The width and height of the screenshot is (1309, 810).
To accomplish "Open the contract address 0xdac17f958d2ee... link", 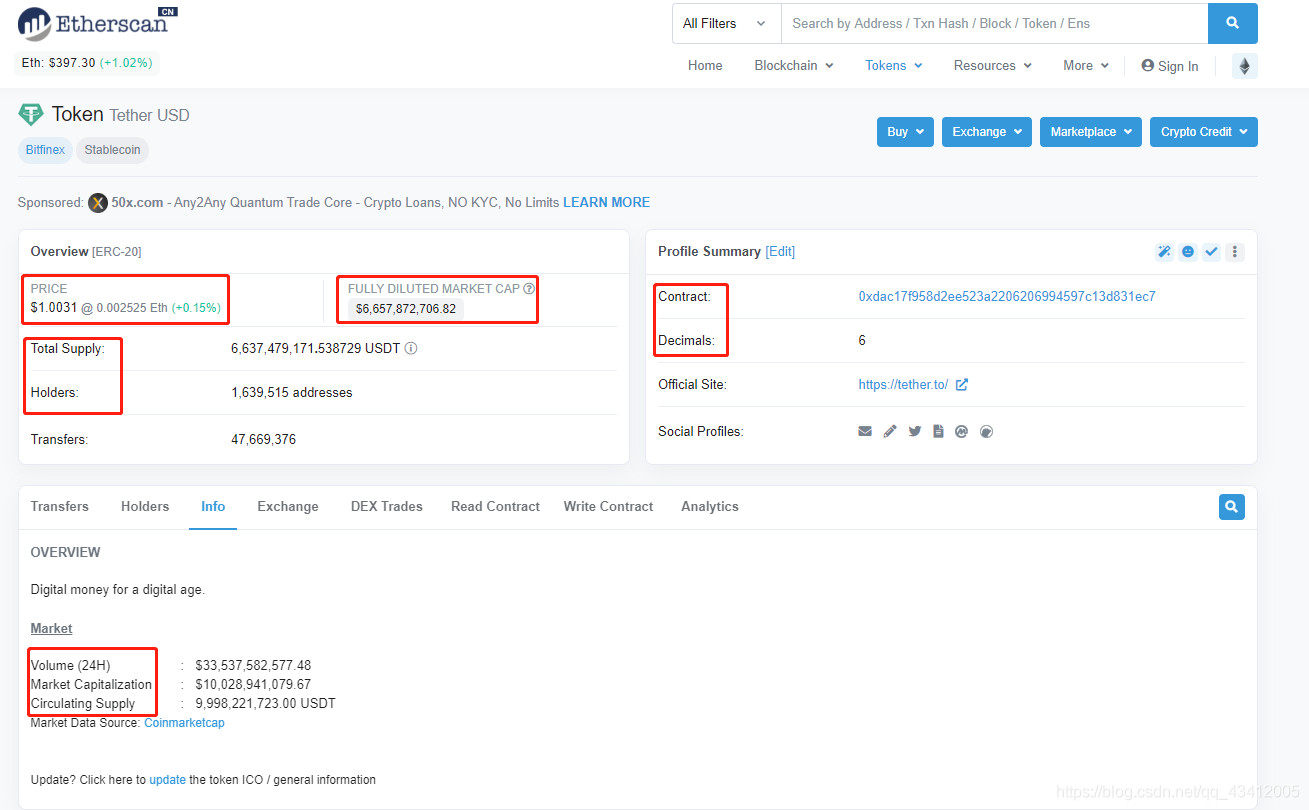I will pyautogui.click(x=1007, y=297).
